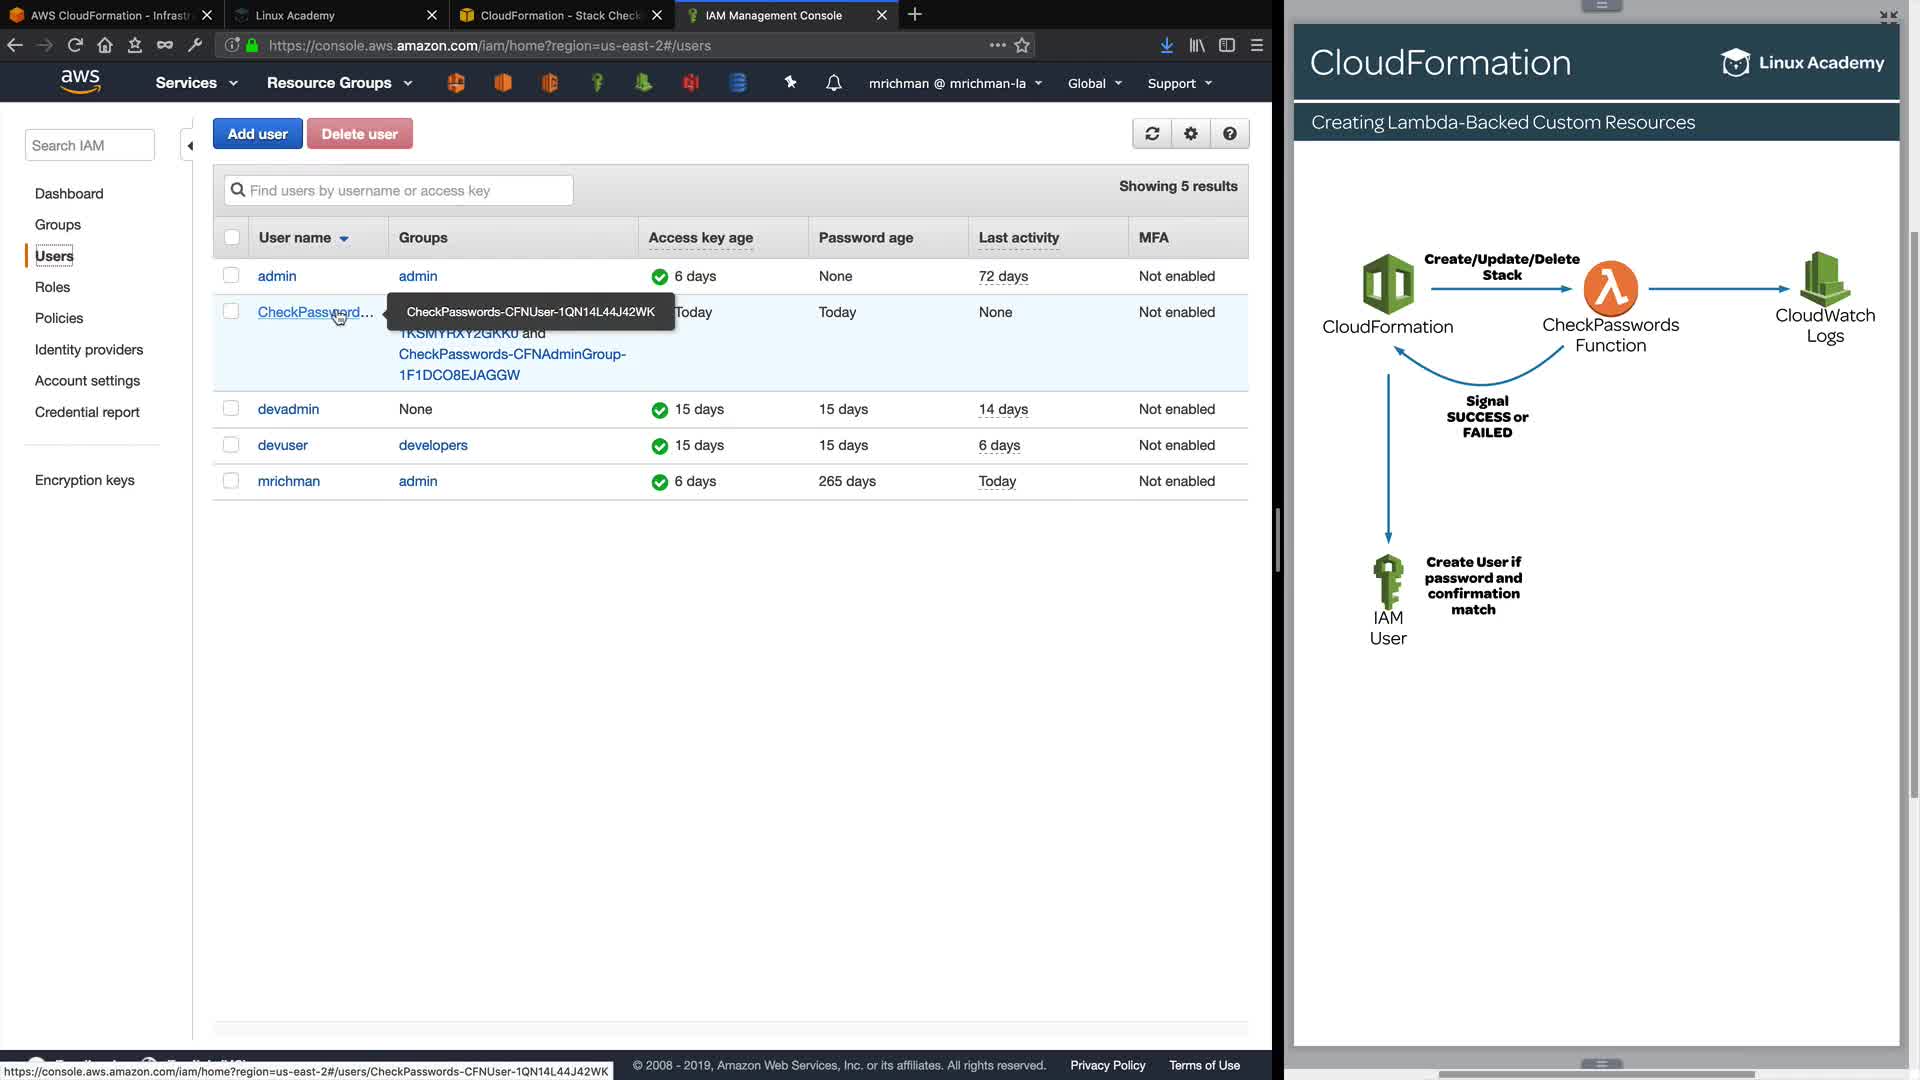1920x1080 pixels.
Task: Click the AWS logo home icon
Action: [80, 82]
